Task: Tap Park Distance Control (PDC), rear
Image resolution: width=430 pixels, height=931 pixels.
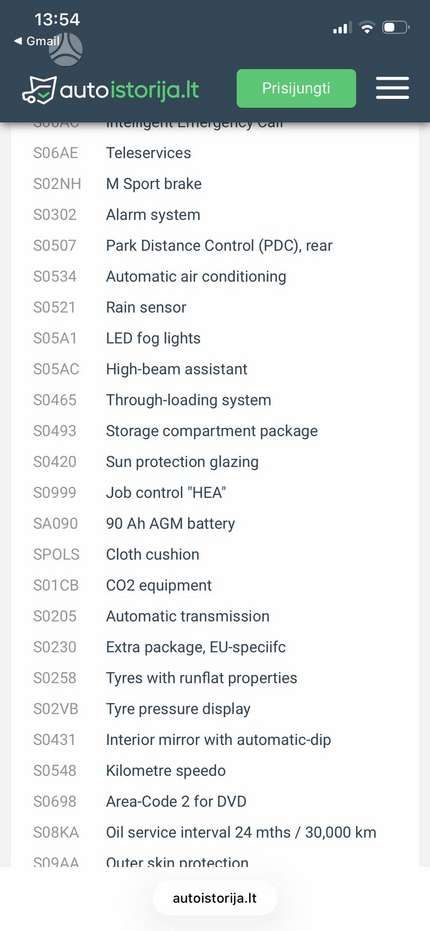Action: point(219,246)
